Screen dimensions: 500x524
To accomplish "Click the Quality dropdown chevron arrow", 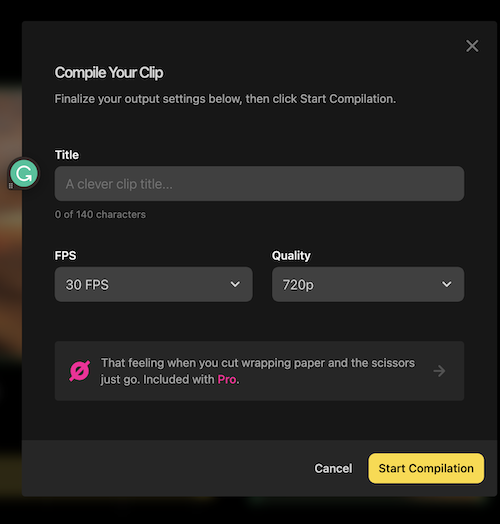I will 447,284.
